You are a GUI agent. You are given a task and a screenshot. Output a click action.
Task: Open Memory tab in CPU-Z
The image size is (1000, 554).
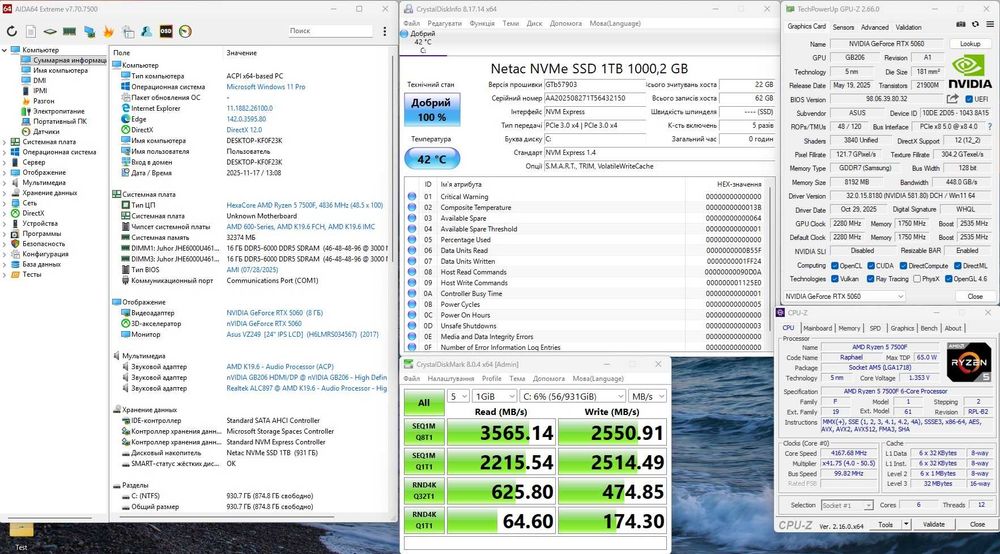coord(849,328)
